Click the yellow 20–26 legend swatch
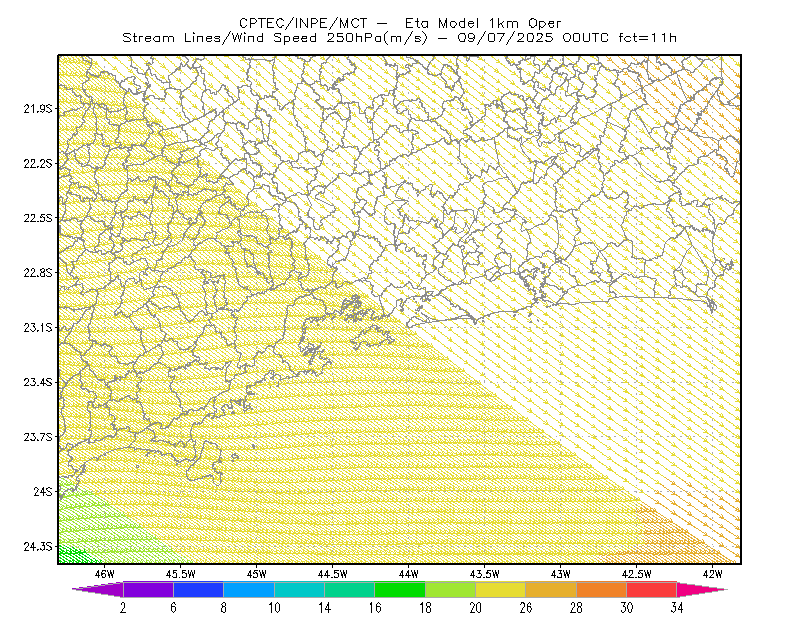Viewport: 800px width, 618px height. 501,589
